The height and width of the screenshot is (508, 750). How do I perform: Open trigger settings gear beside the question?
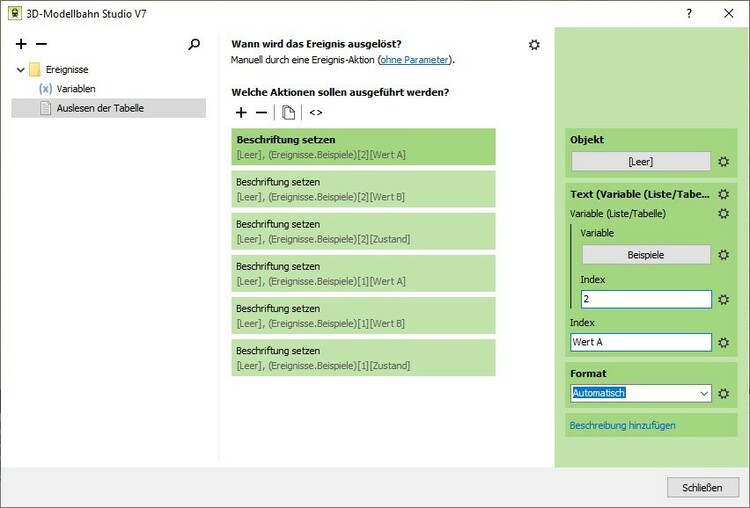pos(534,45)
